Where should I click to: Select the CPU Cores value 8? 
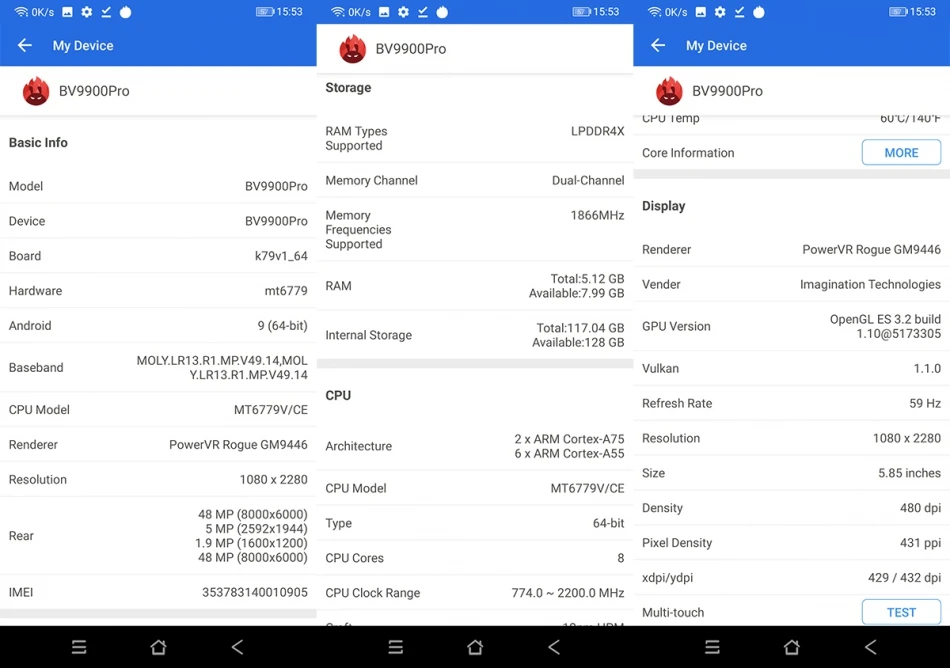pyautogui.click(x=620, y=558)
